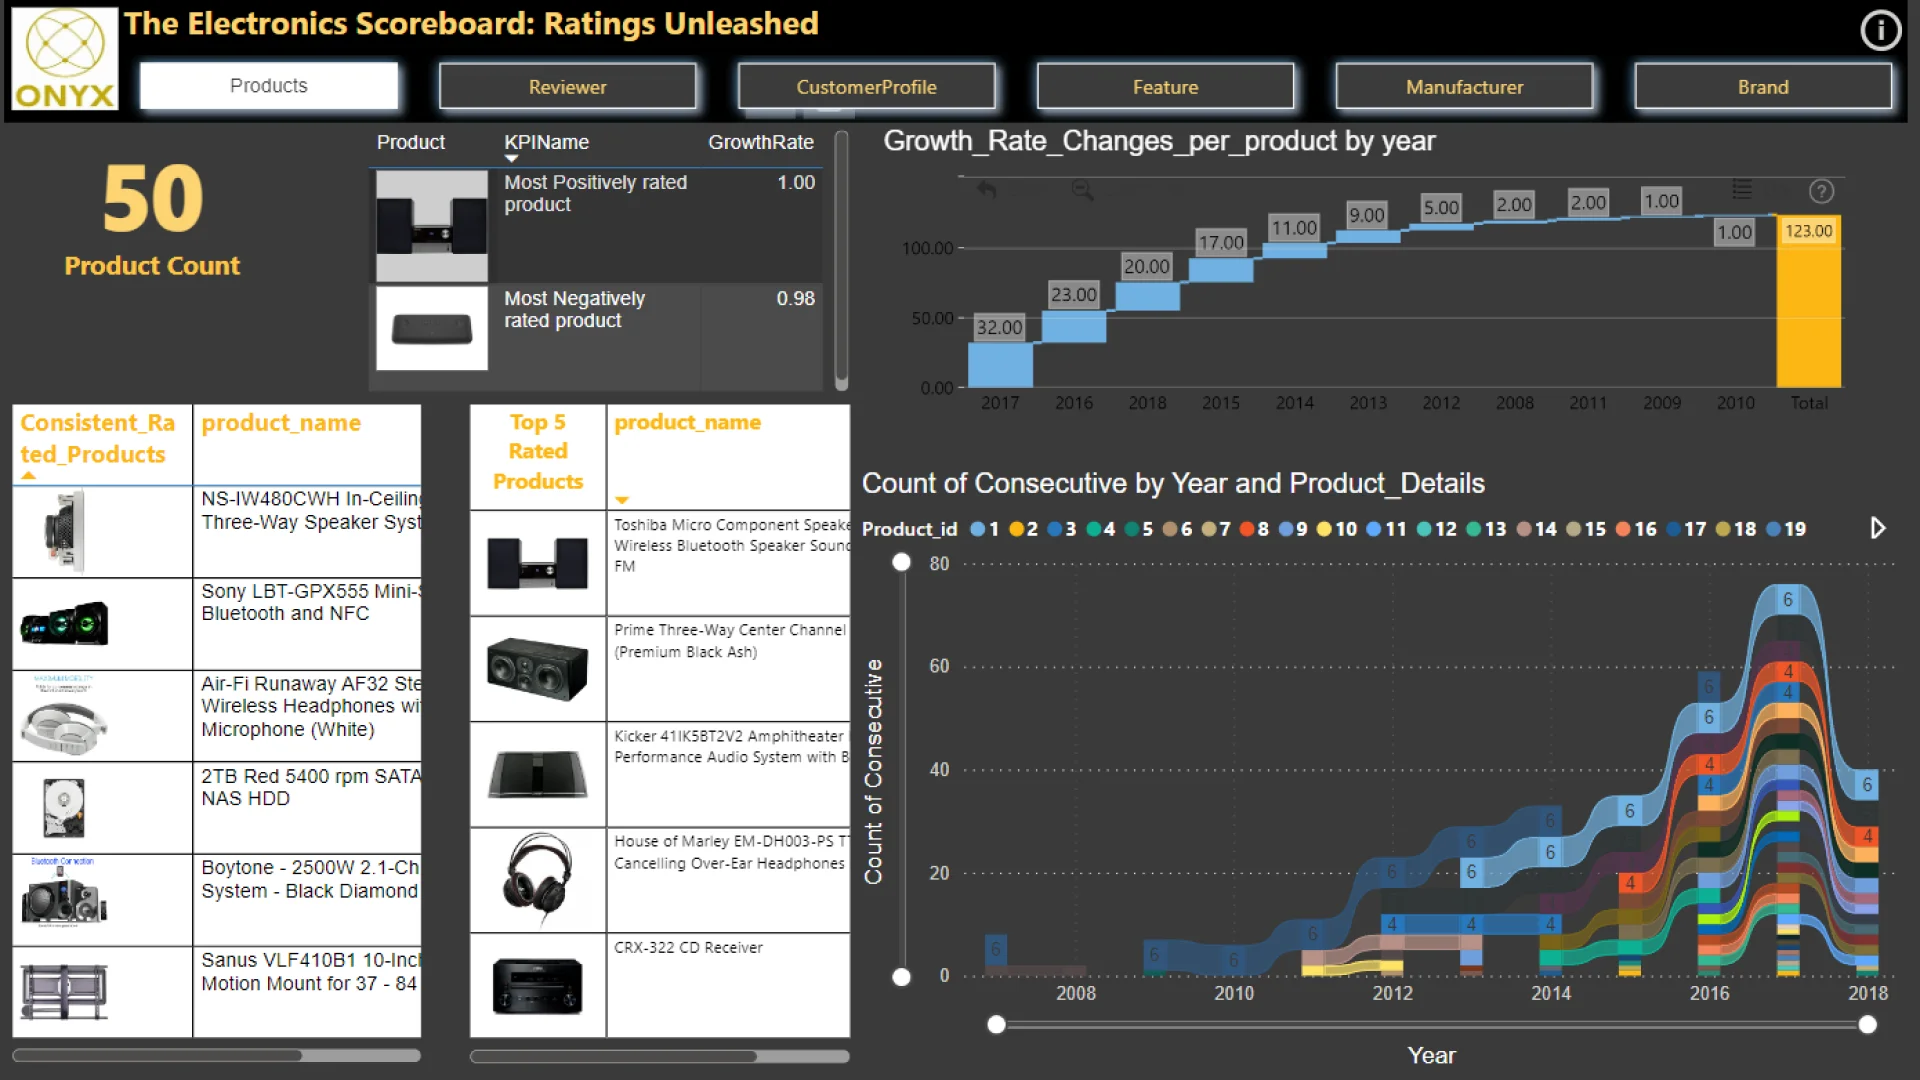Click the waterfall chart list options icon

[x=1742, y=189]
